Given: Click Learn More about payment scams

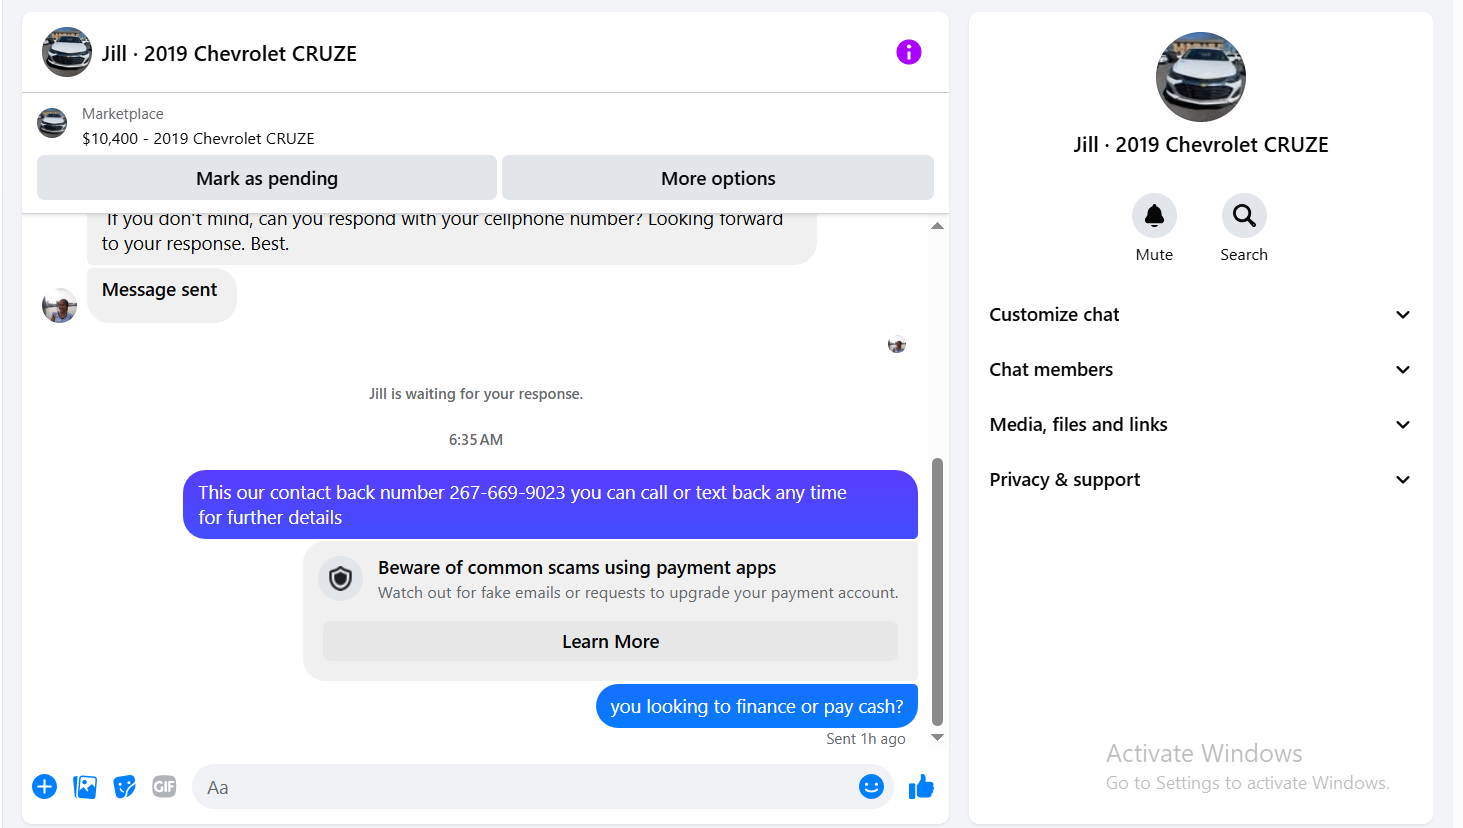Looking at the screenshot, I should point(610,641).
